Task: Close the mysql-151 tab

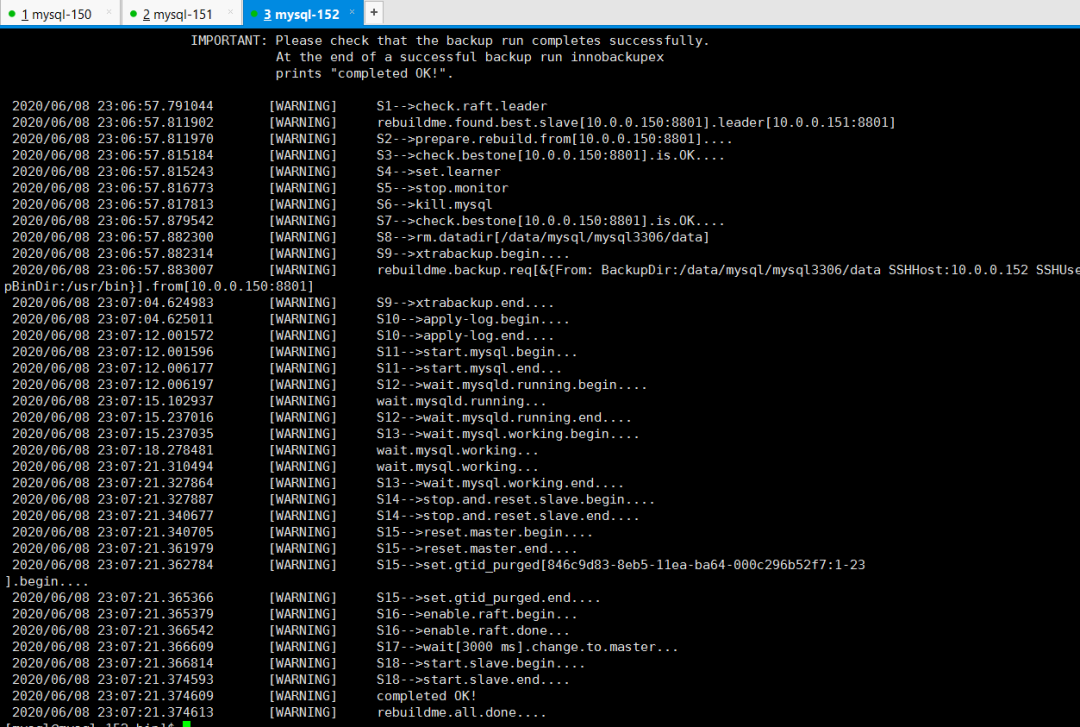Action: [230, 12]
